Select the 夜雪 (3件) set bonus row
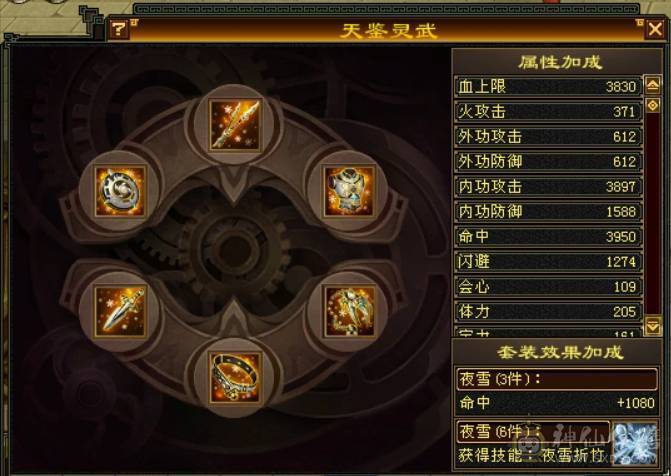The image size is (671, 476). pyautogui.click(x=557, y=379)
